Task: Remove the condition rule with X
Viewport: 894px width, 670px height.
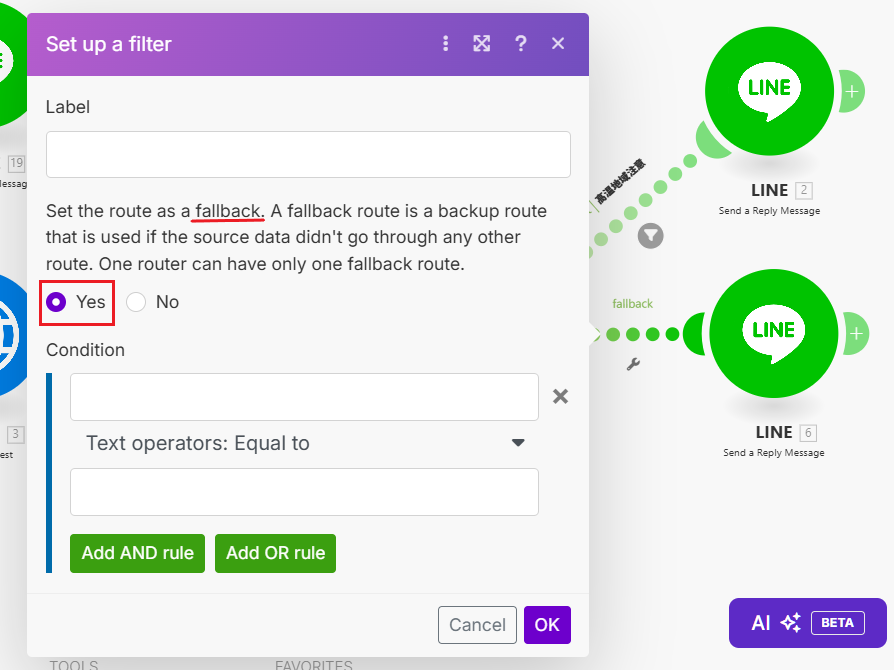Action: [560, 396]
